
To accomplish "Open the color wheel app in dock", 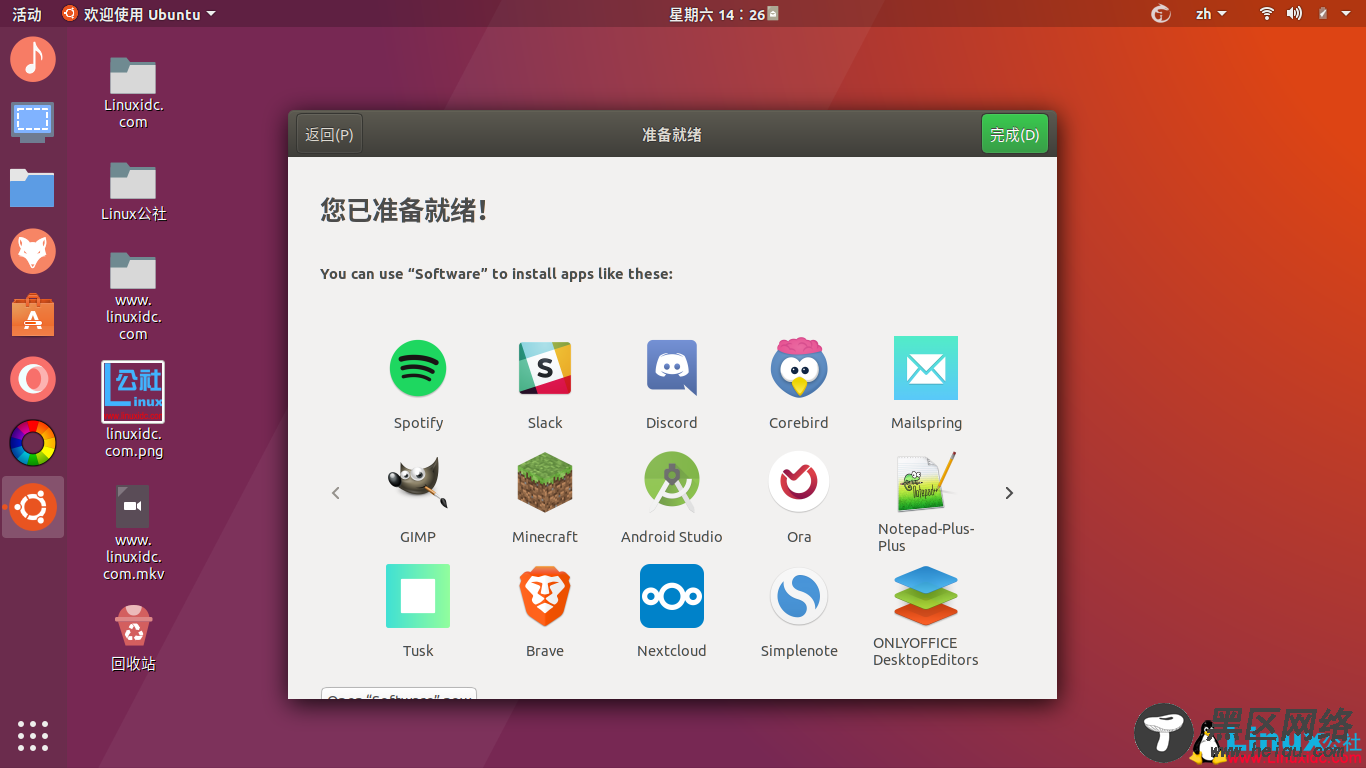I will (33, 443).
